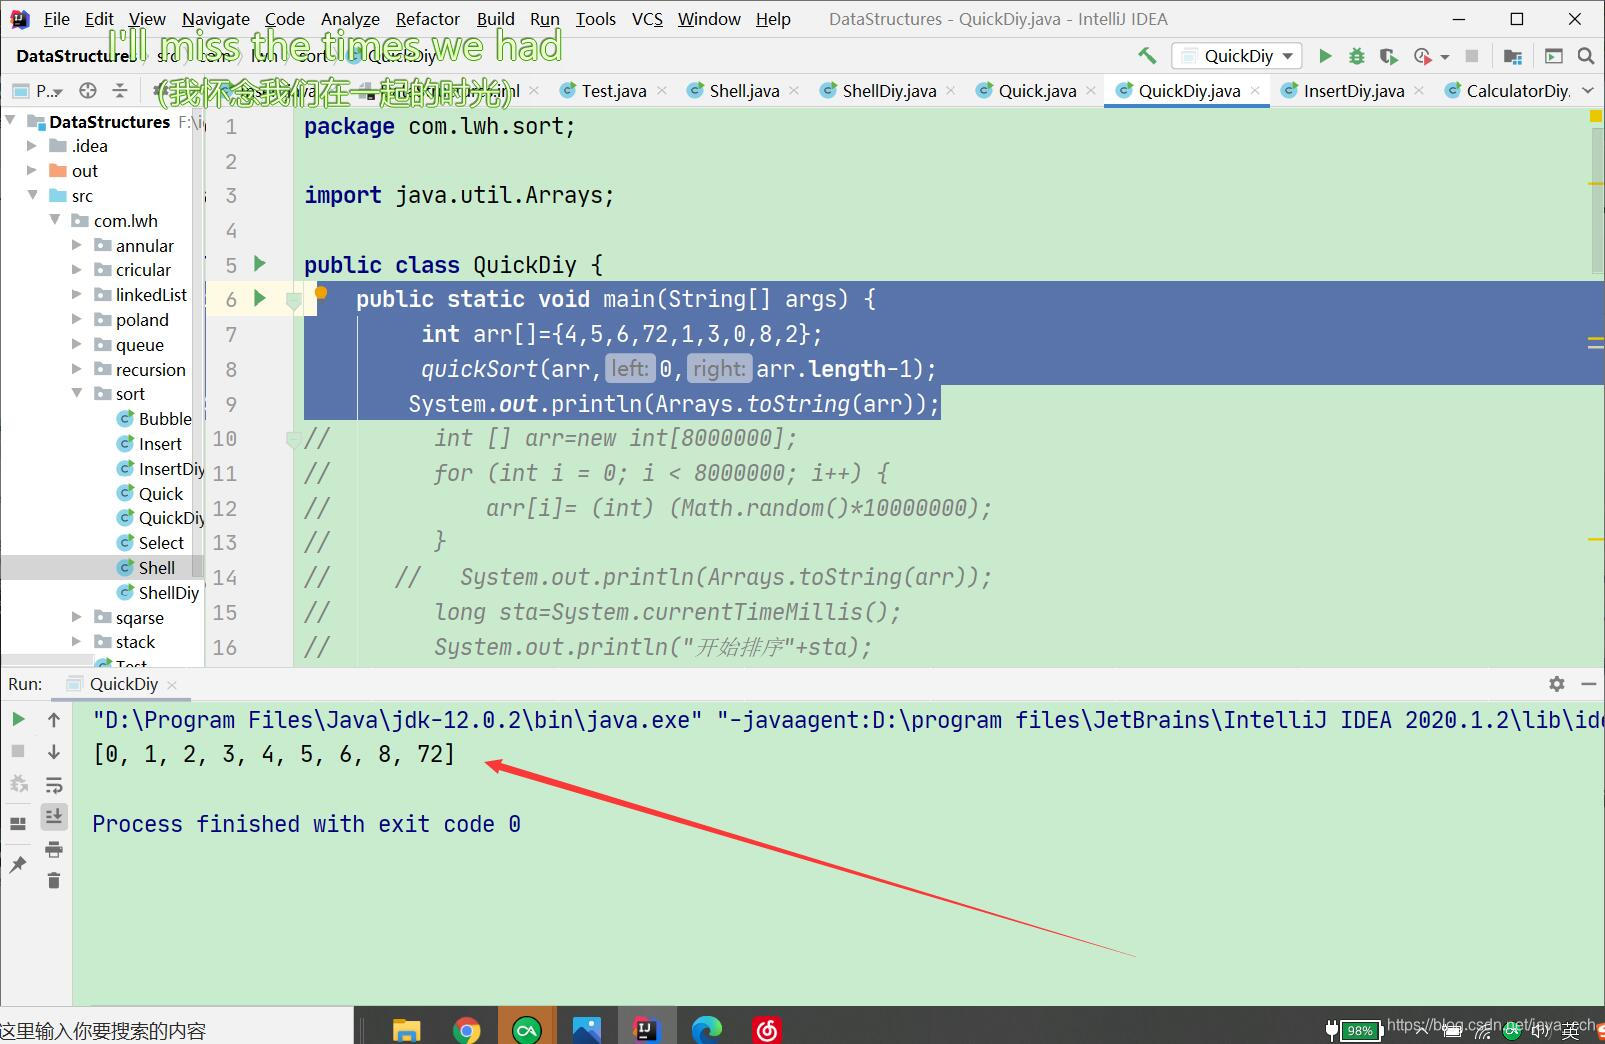Screen dimensions: 1605x1044
Task: Rerun QuickDiy in the Run panel
Action: [x=18, y=719]
